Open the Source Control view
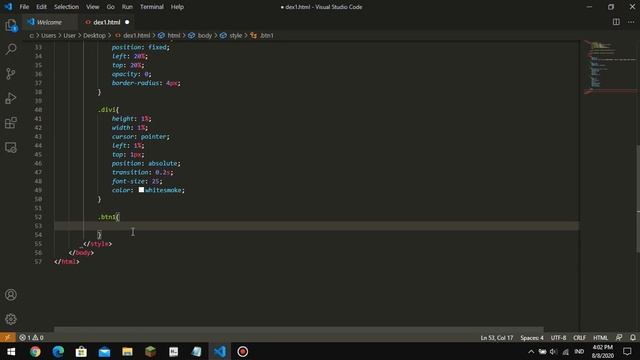 coord(11,74)
